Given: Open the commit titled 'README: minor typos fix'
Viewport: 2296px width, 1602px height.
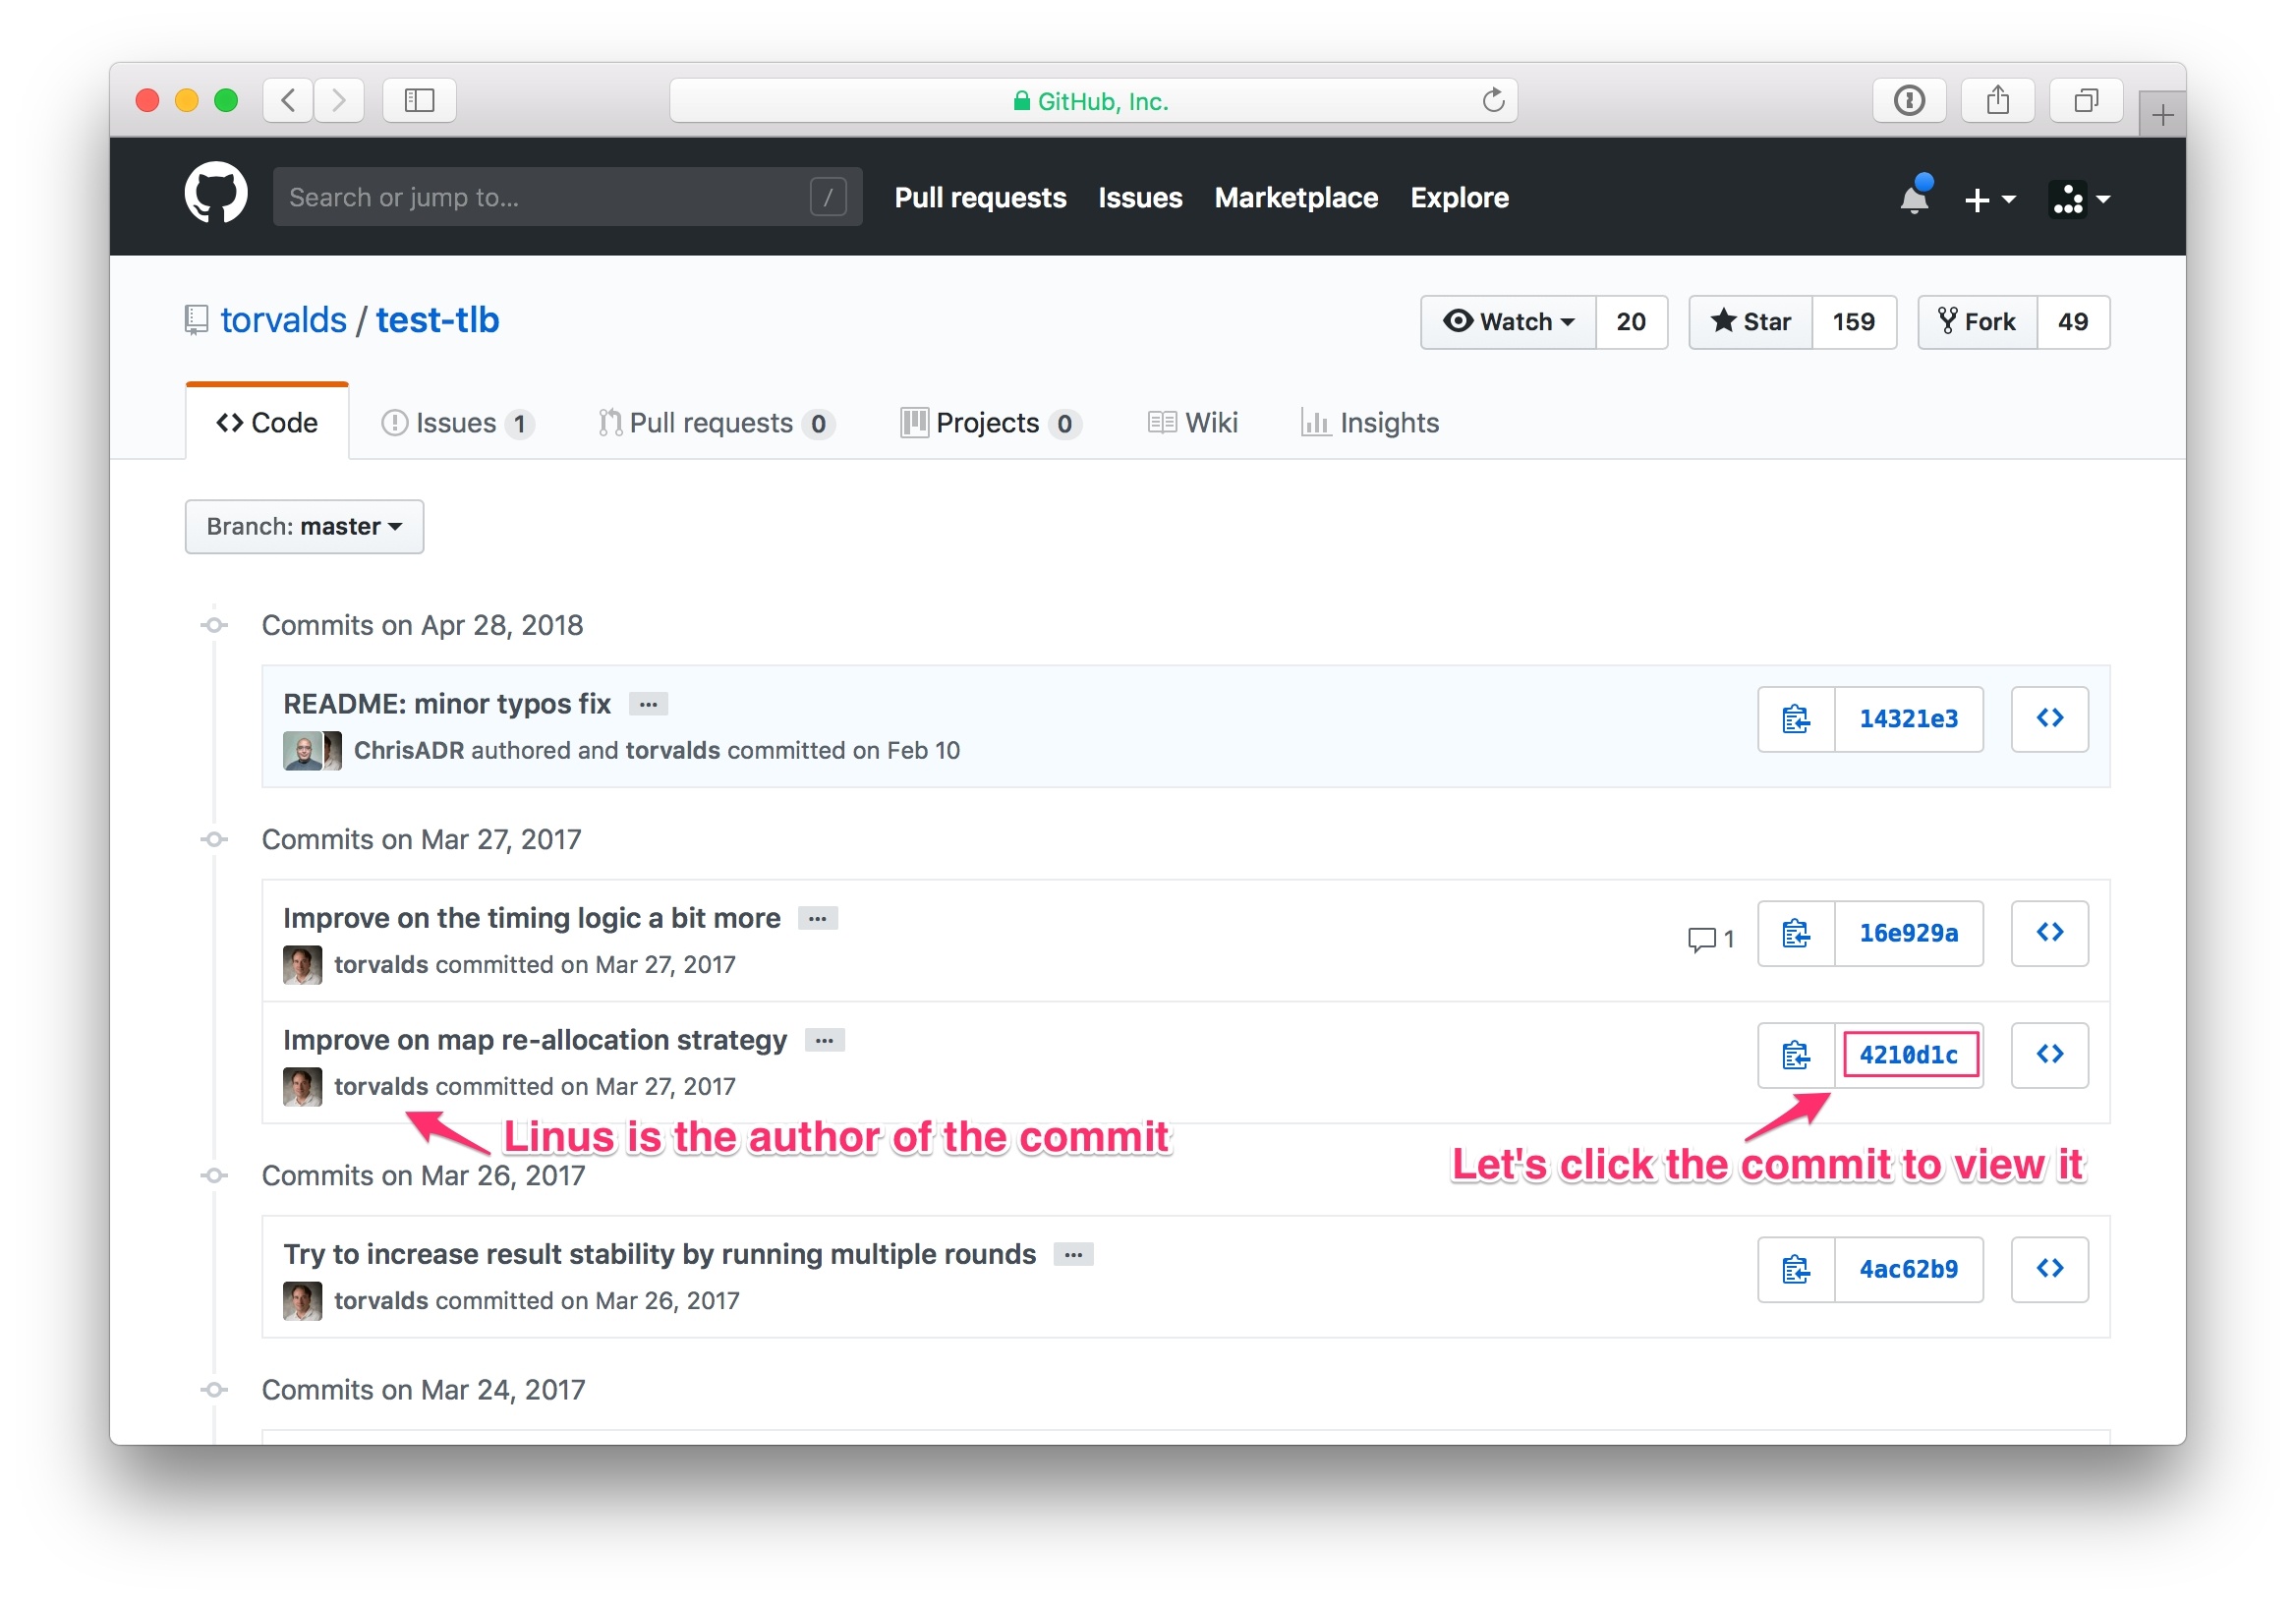Looking at the screenshot, I should 446,703.
